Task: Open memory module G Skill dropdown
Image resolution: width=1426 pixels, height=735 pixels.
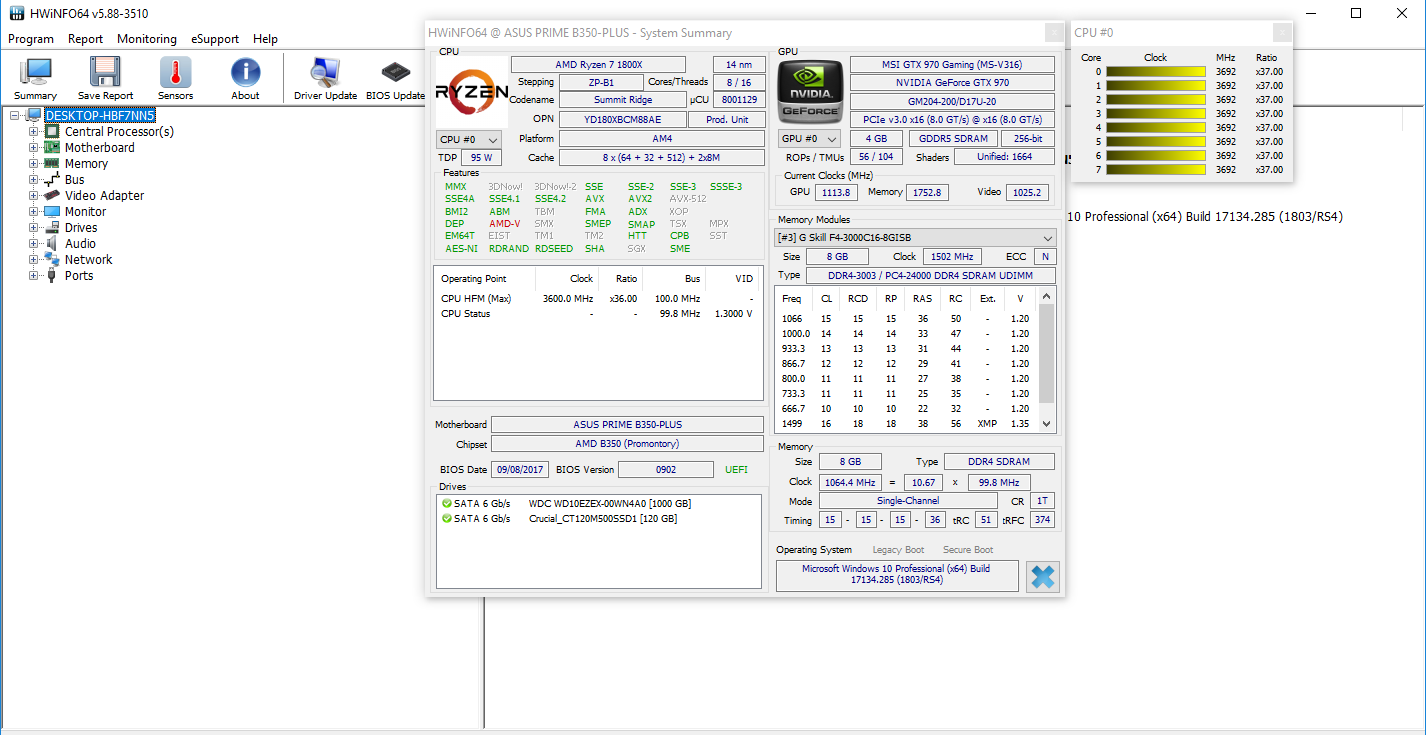Action: click(x=915, y=238)
